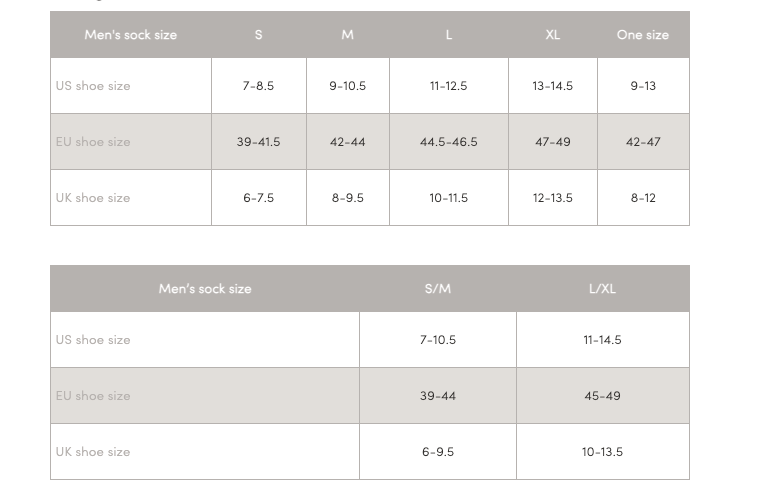Select the EU One size cell 42-47

(643, 142)
